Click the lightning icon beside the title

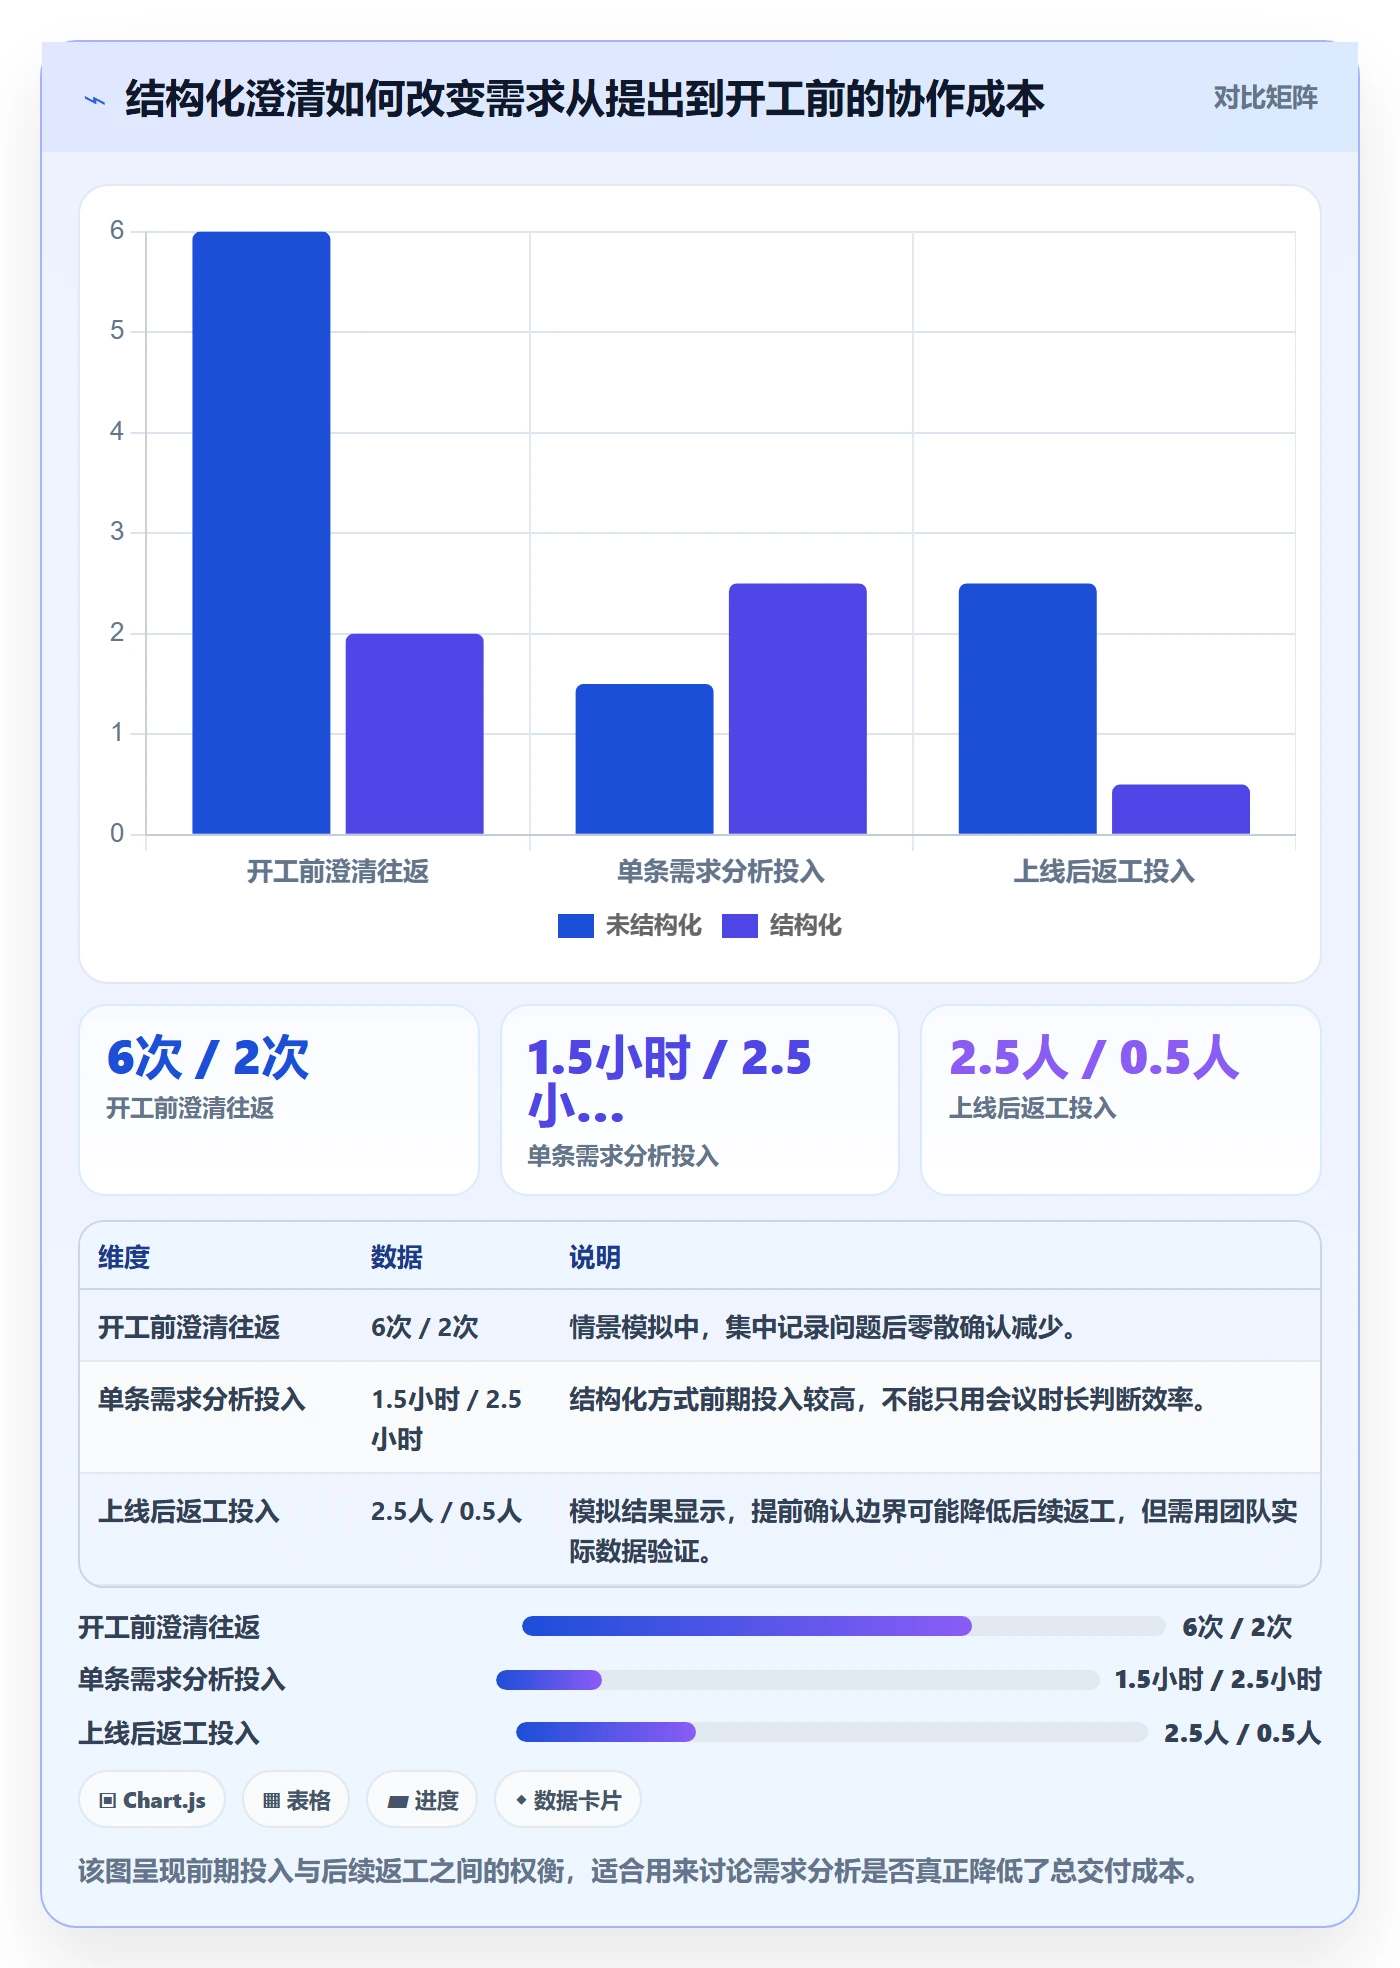[x=95, y=100]
